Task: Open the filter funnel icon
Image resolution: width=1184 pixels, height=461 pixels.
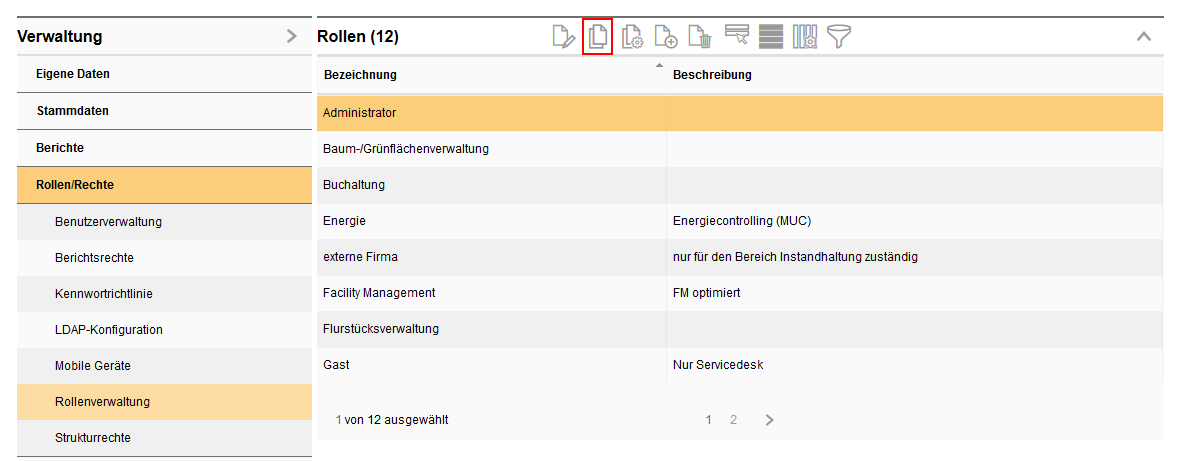Action: (838, 37)
